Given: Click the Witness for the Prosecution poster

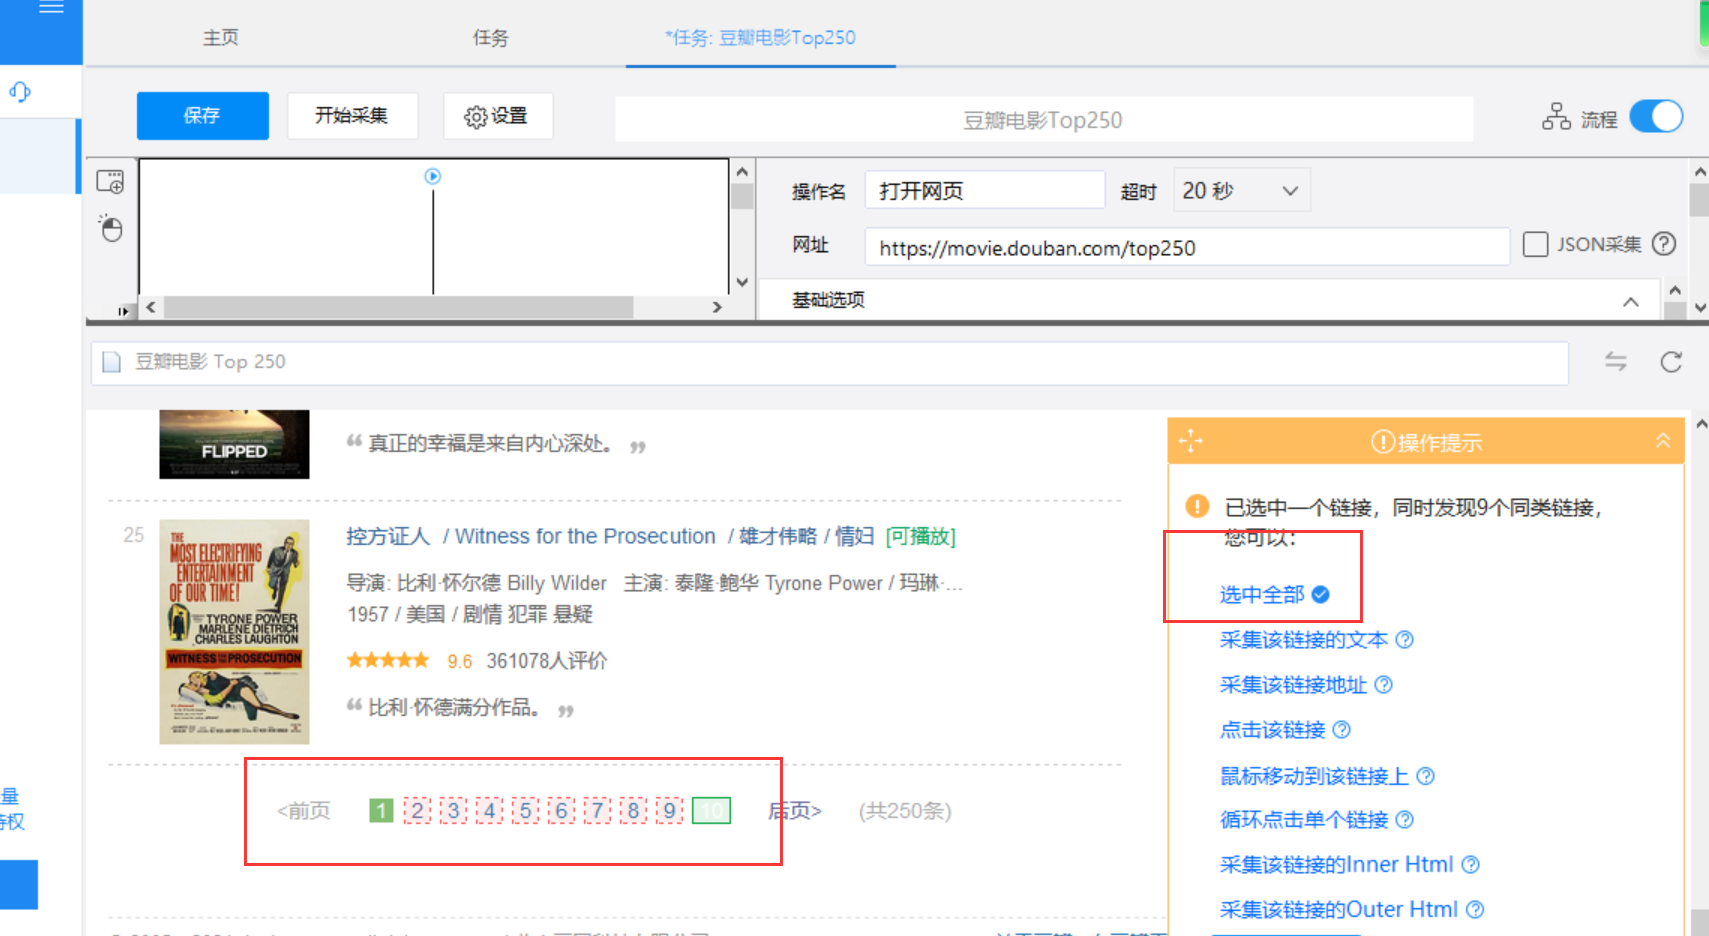Looking at the screenshot, I should point(234,632).
